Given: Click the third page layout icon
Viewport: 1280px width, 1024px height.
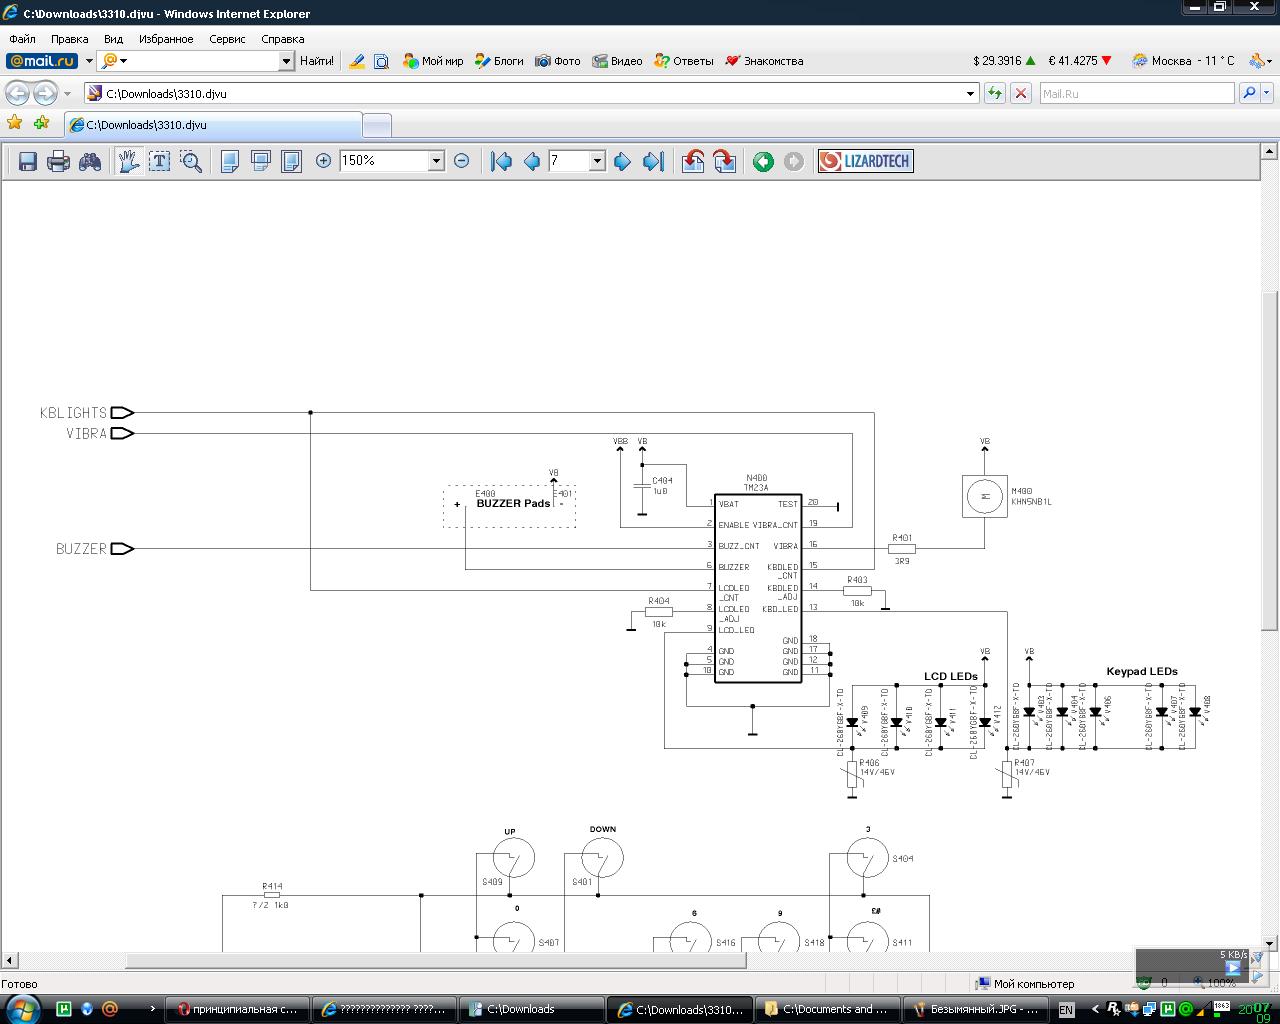Looking at the screenshot, I should (x=291, y=161).
